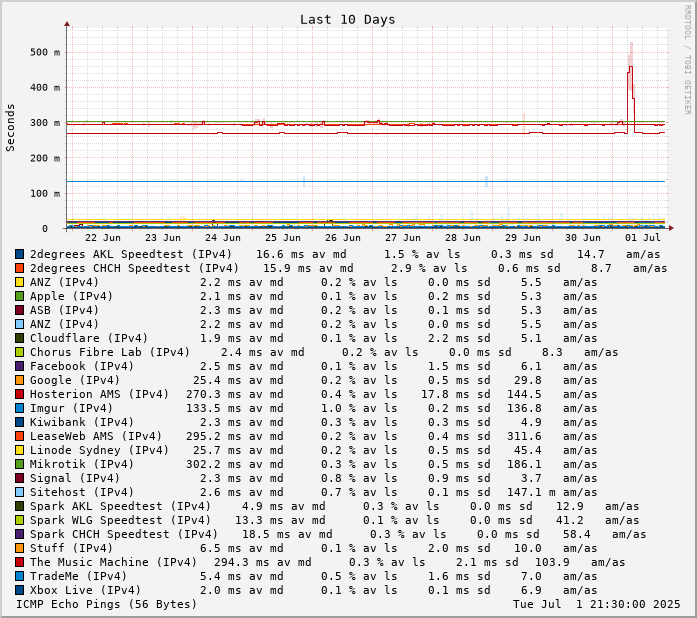Click the Google (IPv4) orange swatch

pyautogui.click(x=19, y=380)
